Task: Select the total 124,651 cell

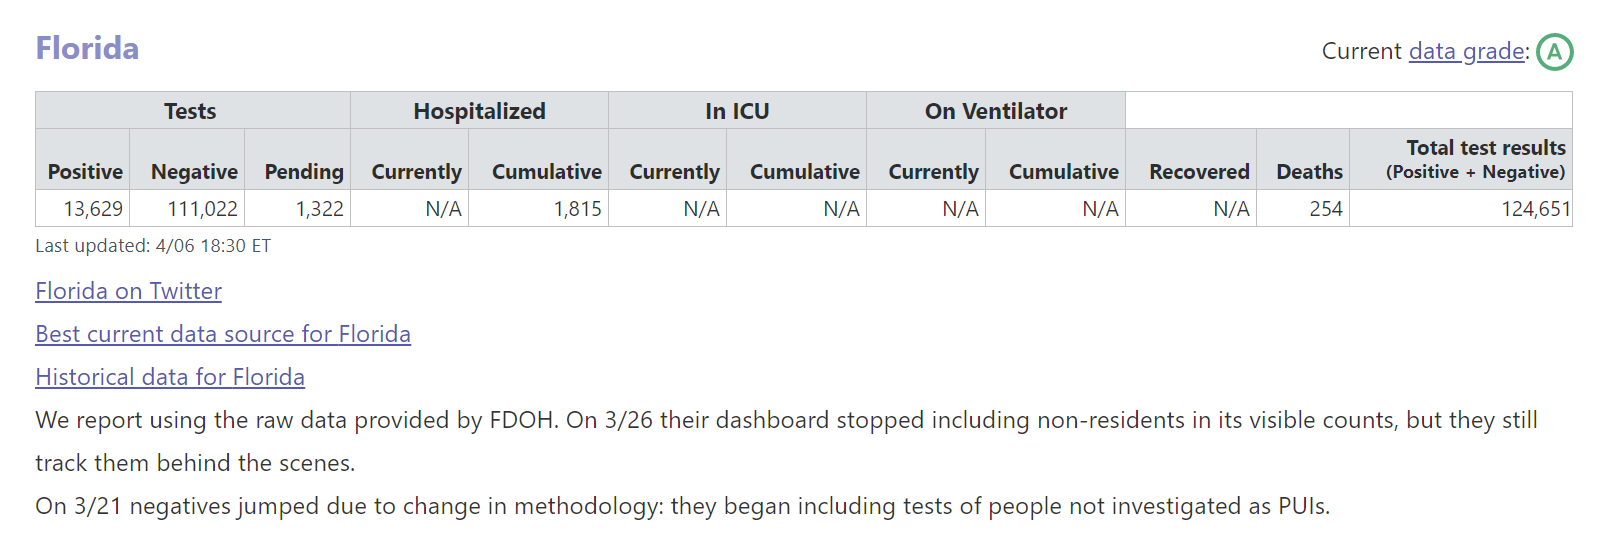Action: (1461, 209)
